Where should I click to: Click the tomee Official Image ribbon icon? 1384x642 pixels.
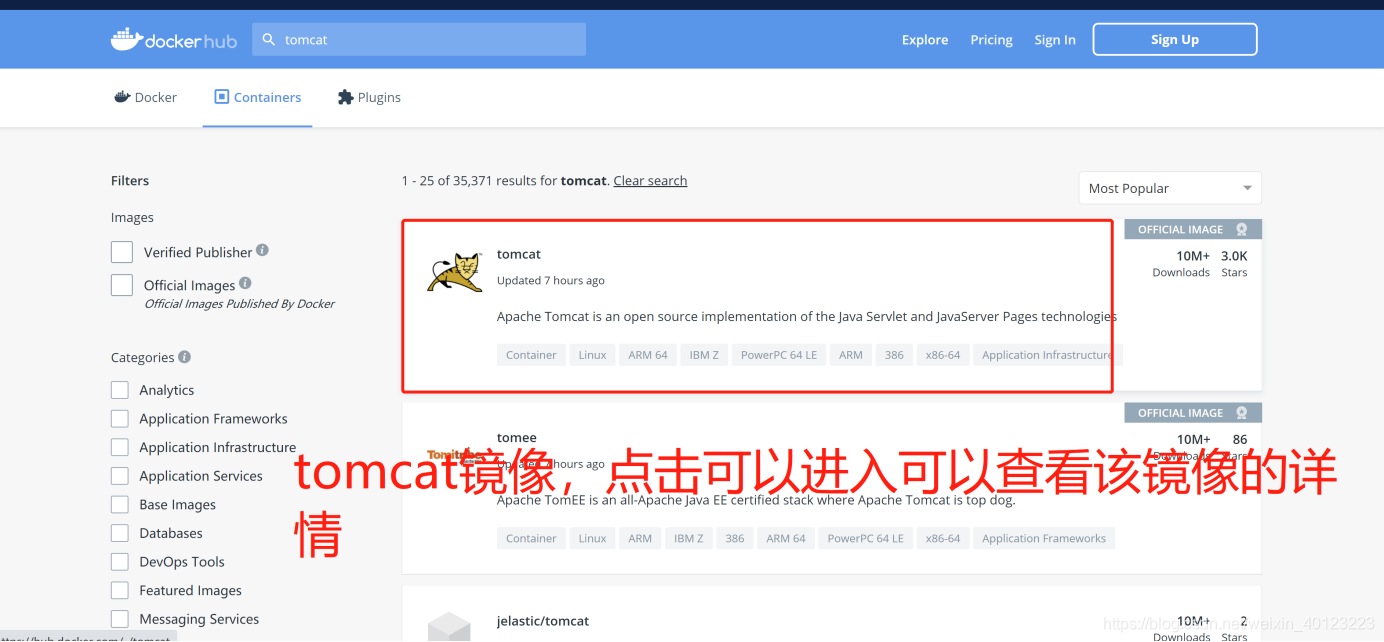point(1241,412)
